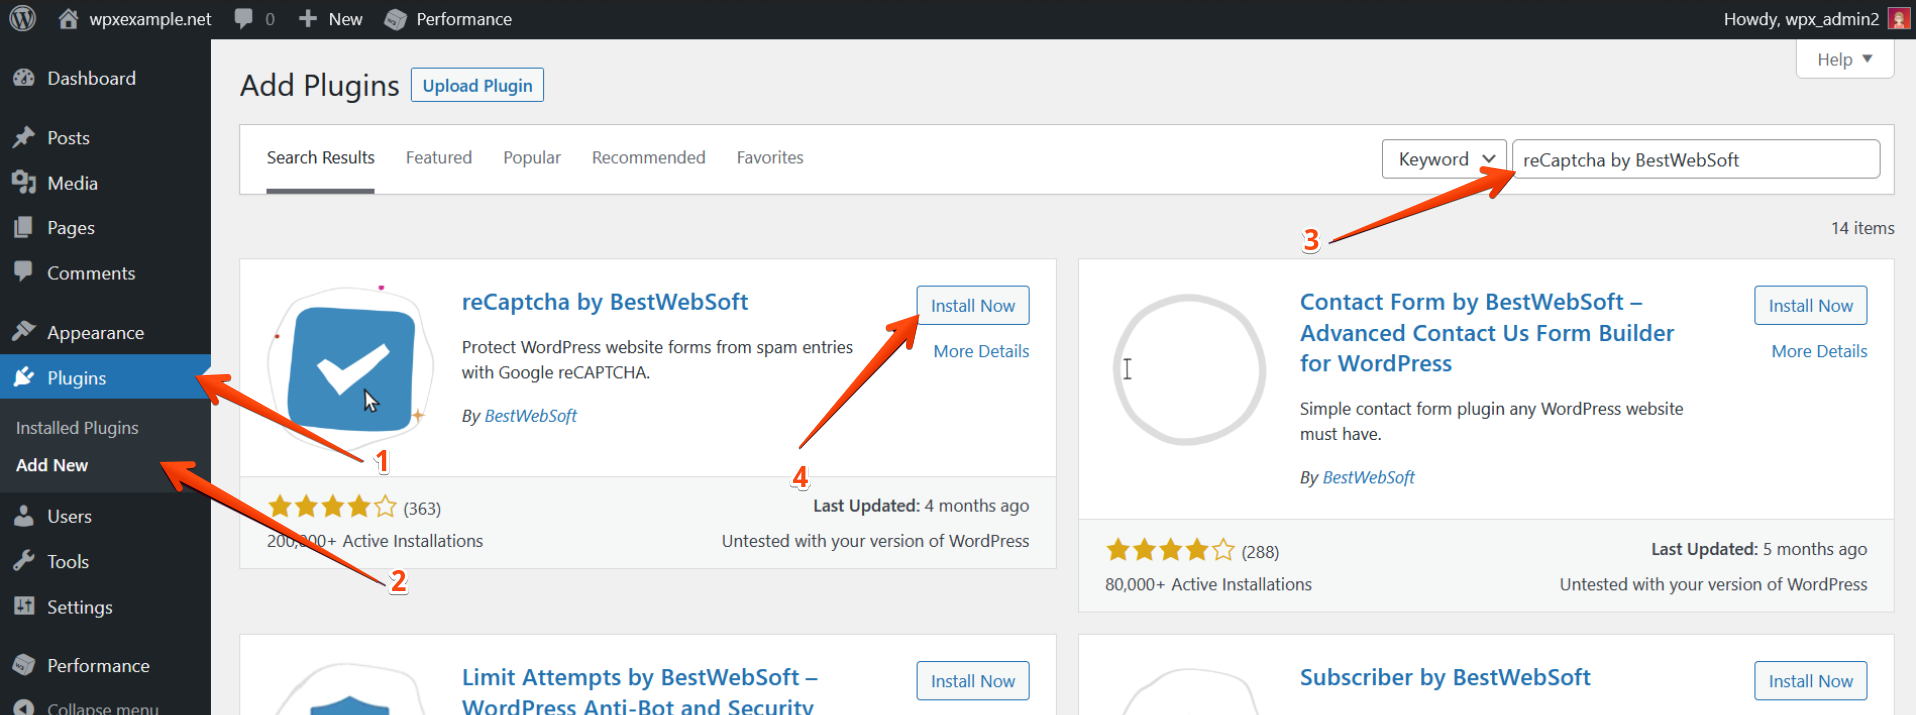Click the reCaptcha plugin checkmark thumbnail
The width and height of the screenshot is (1916, 715).
pyautogui.click(x=350, y=368)
